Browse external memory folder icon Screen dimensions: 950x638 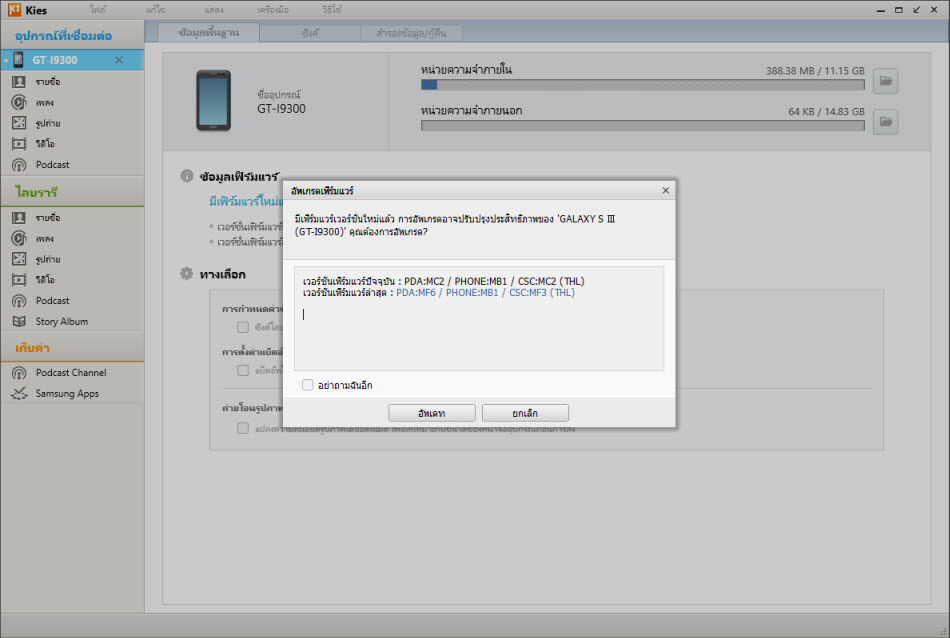(885, 122)
